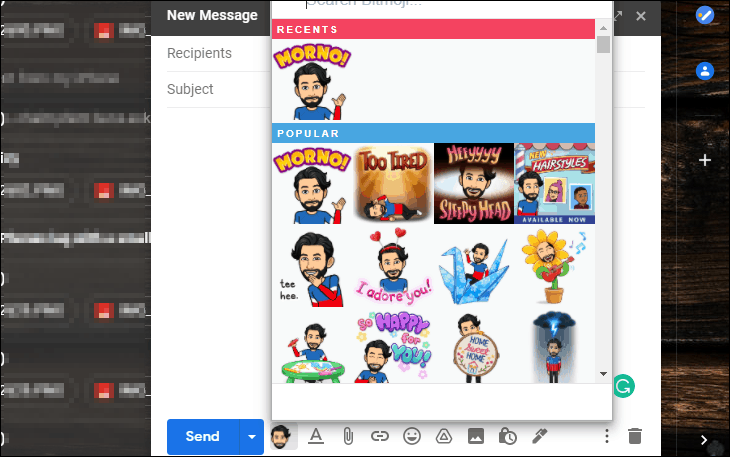Discard draft with the trash icon

[x=635, y=437]
